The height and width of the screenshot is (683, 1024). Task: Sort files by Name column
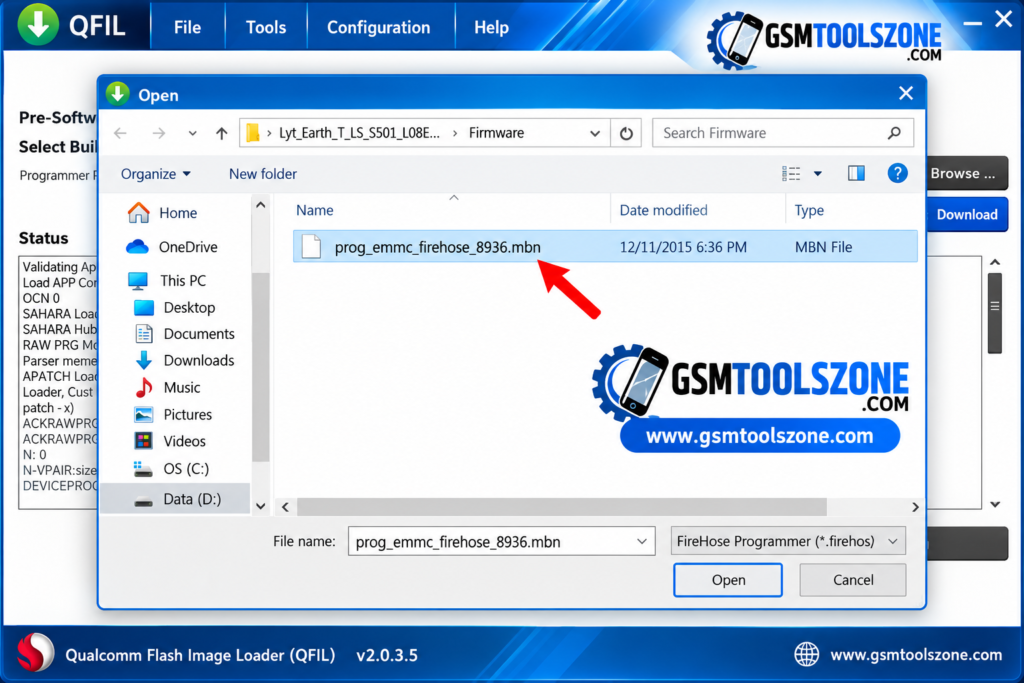coord(315,210)
